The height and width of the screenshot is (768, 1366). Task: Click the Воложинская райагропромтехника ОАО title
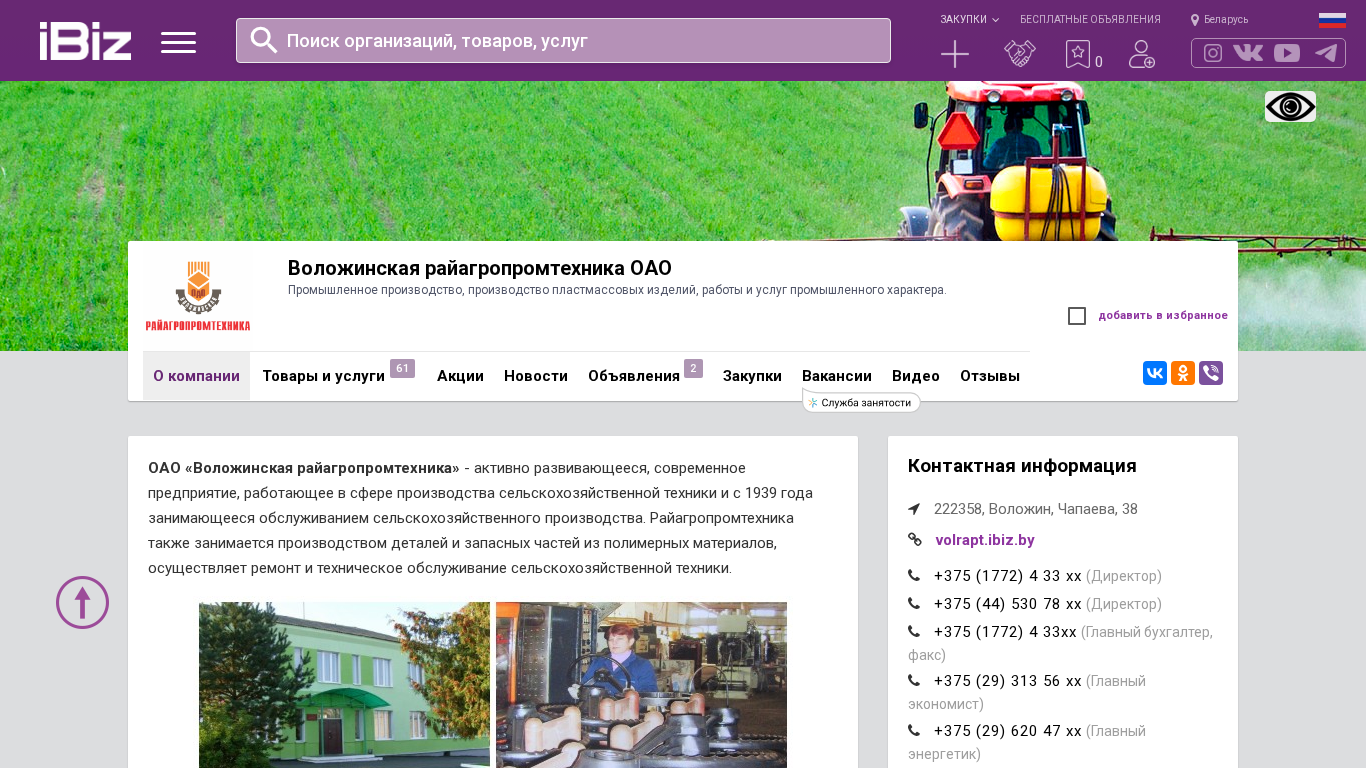point(480,268)
